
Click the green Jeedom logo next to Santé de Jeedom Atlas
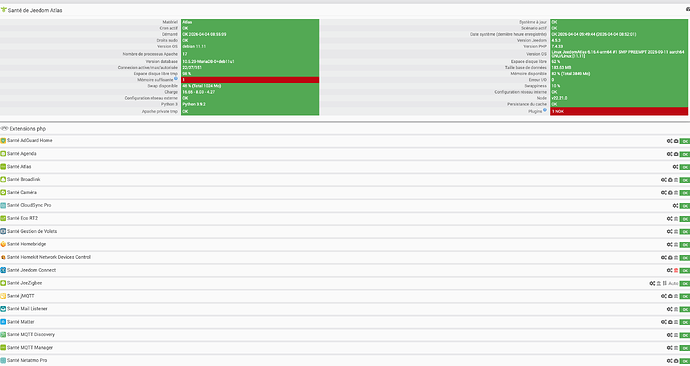(x=4, y=9)
